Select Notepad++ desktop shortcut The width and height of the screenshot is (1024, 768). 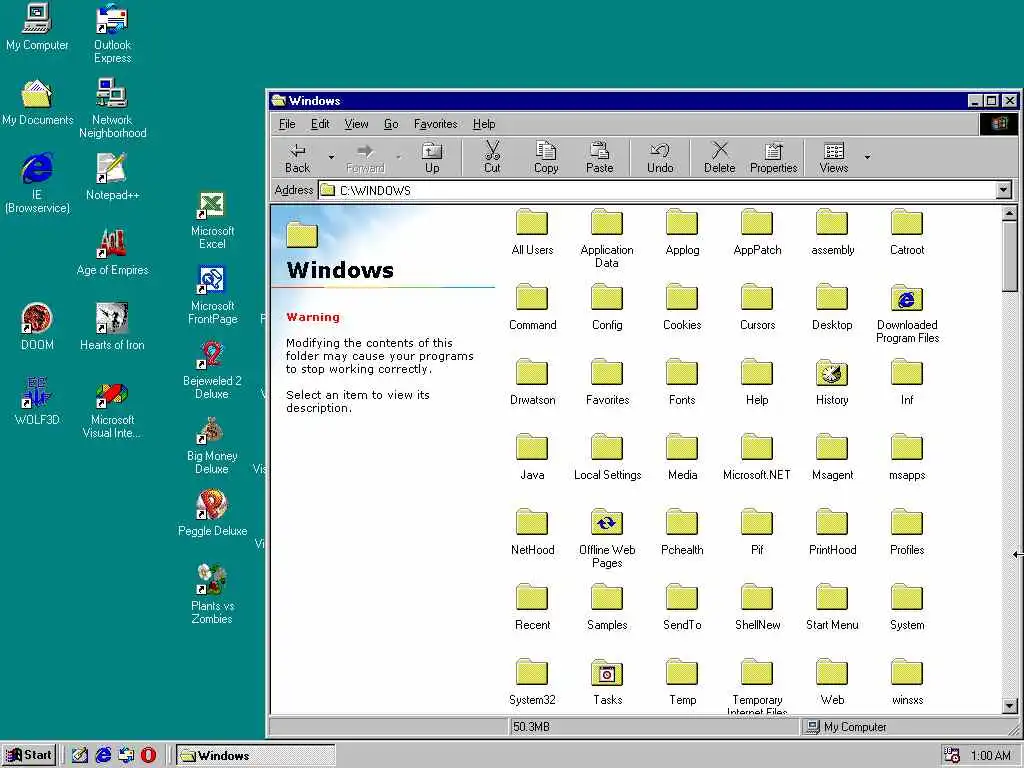point(112,177)
